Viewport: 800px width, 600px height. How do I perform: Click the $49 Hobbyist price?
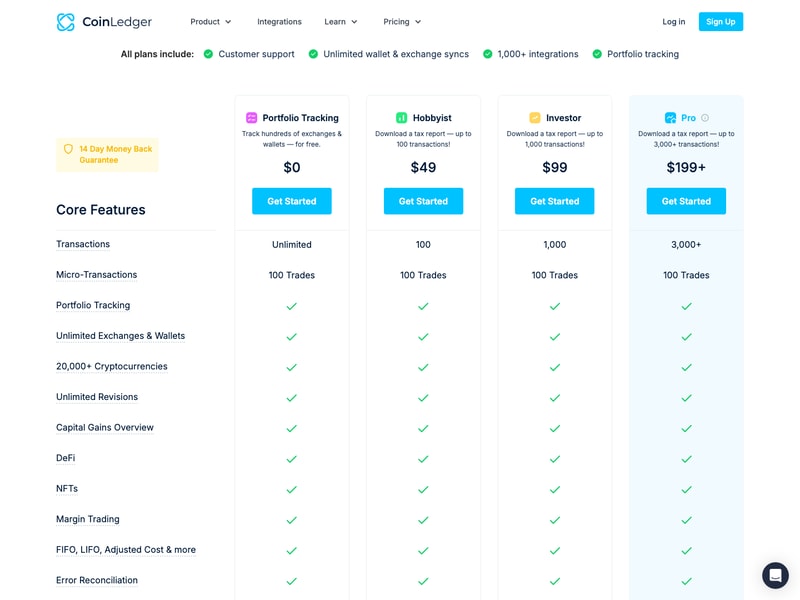point(423,167)
